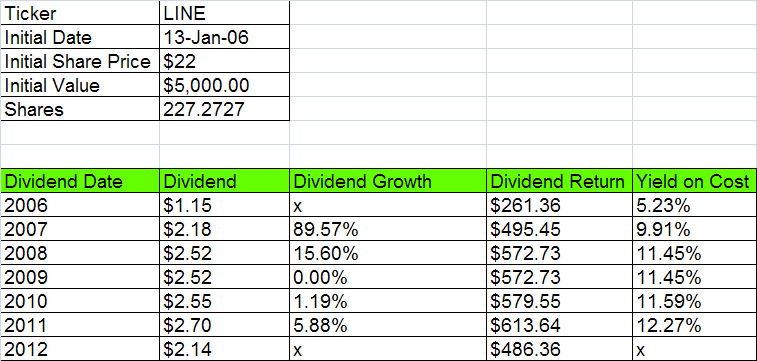Select the $22 share price cell
757x361 pixels.
click(224, 61)
